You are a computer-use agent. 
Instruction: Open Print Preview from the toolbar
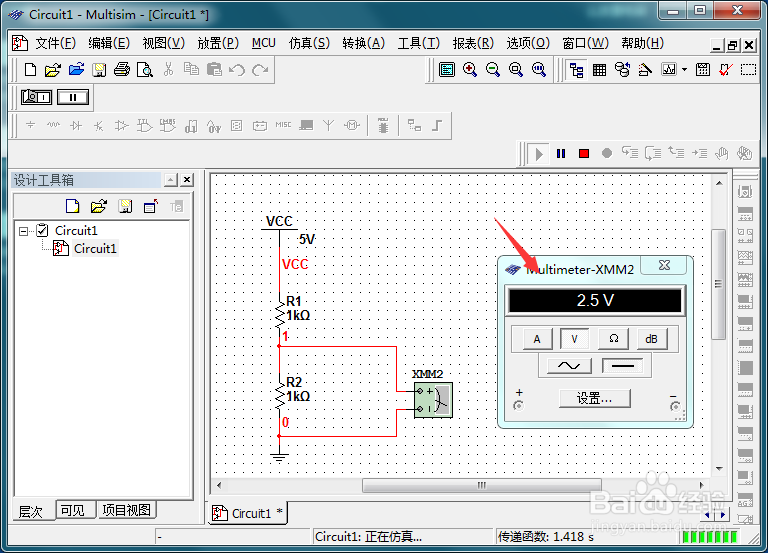tap(145, 70)
